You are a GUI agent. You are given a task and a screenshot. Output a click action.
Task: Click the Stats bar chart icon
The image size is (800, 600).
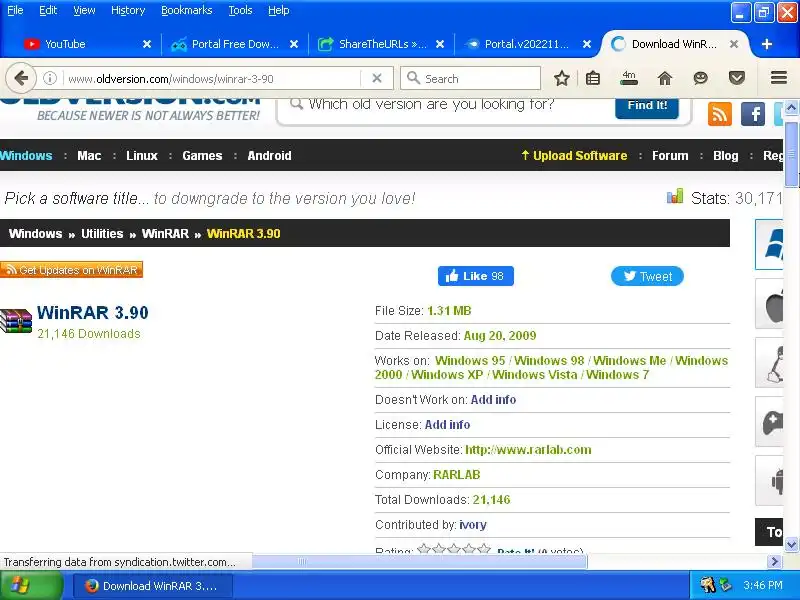674,196
